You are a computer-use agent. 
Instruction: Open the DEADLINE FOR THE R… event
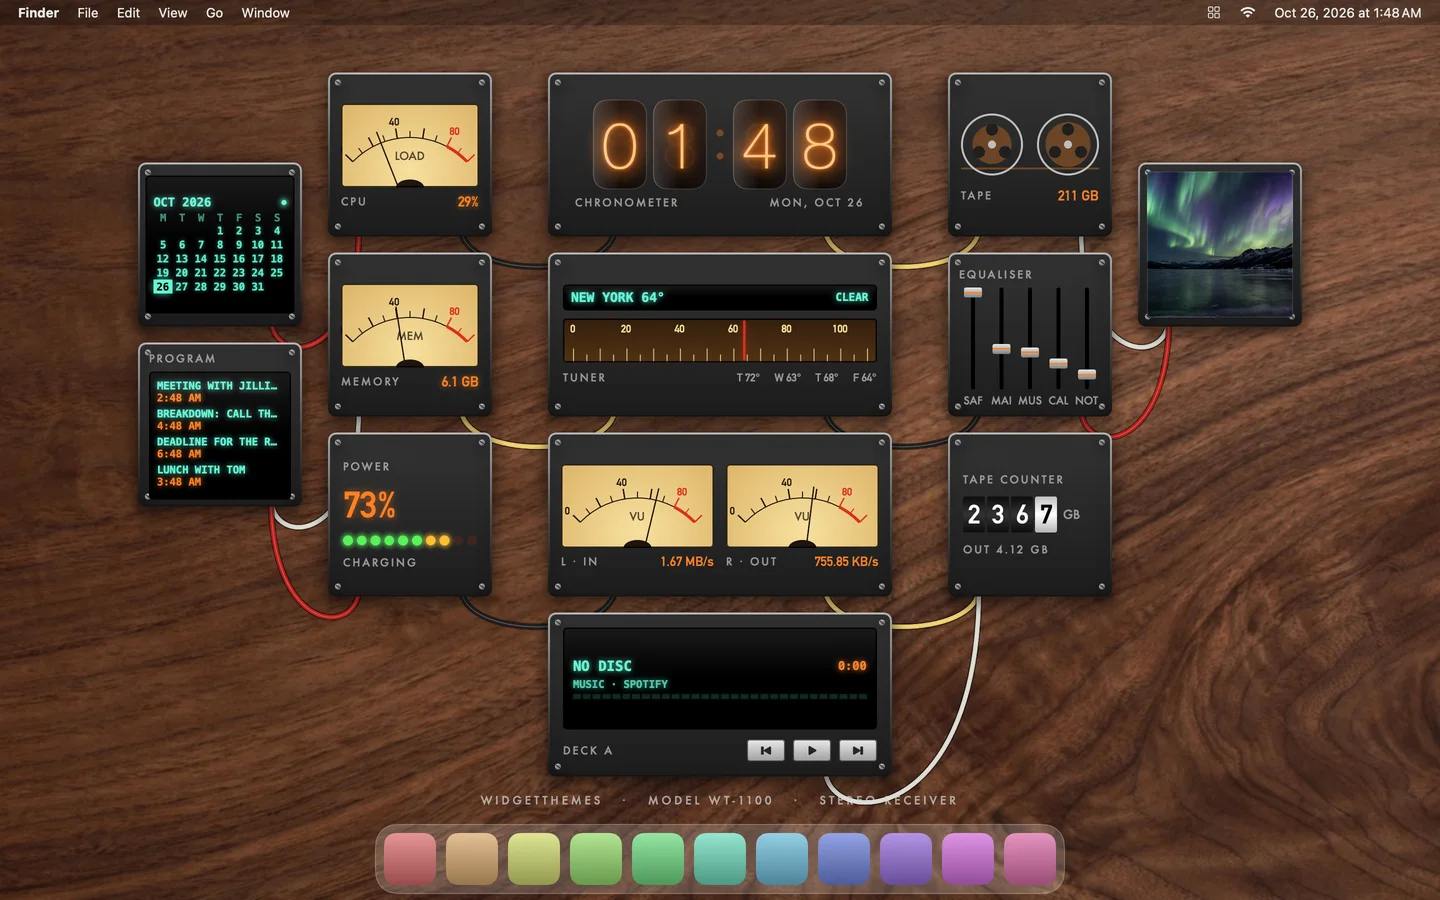217,447
